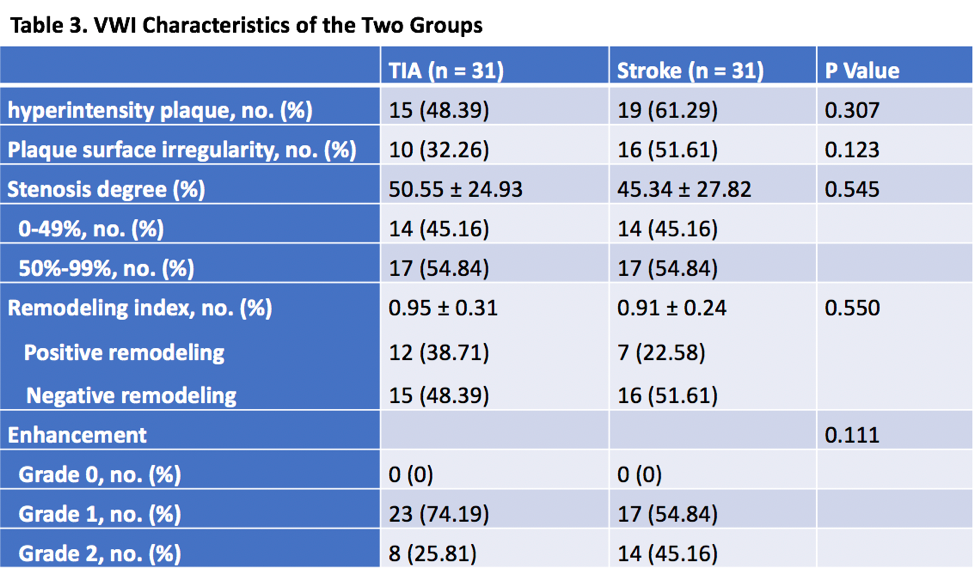Image resolution: width=974 pixels, height=568 pixels.
Task: Select the TIA (n = 31) column header
Action: tap(446, 70)
